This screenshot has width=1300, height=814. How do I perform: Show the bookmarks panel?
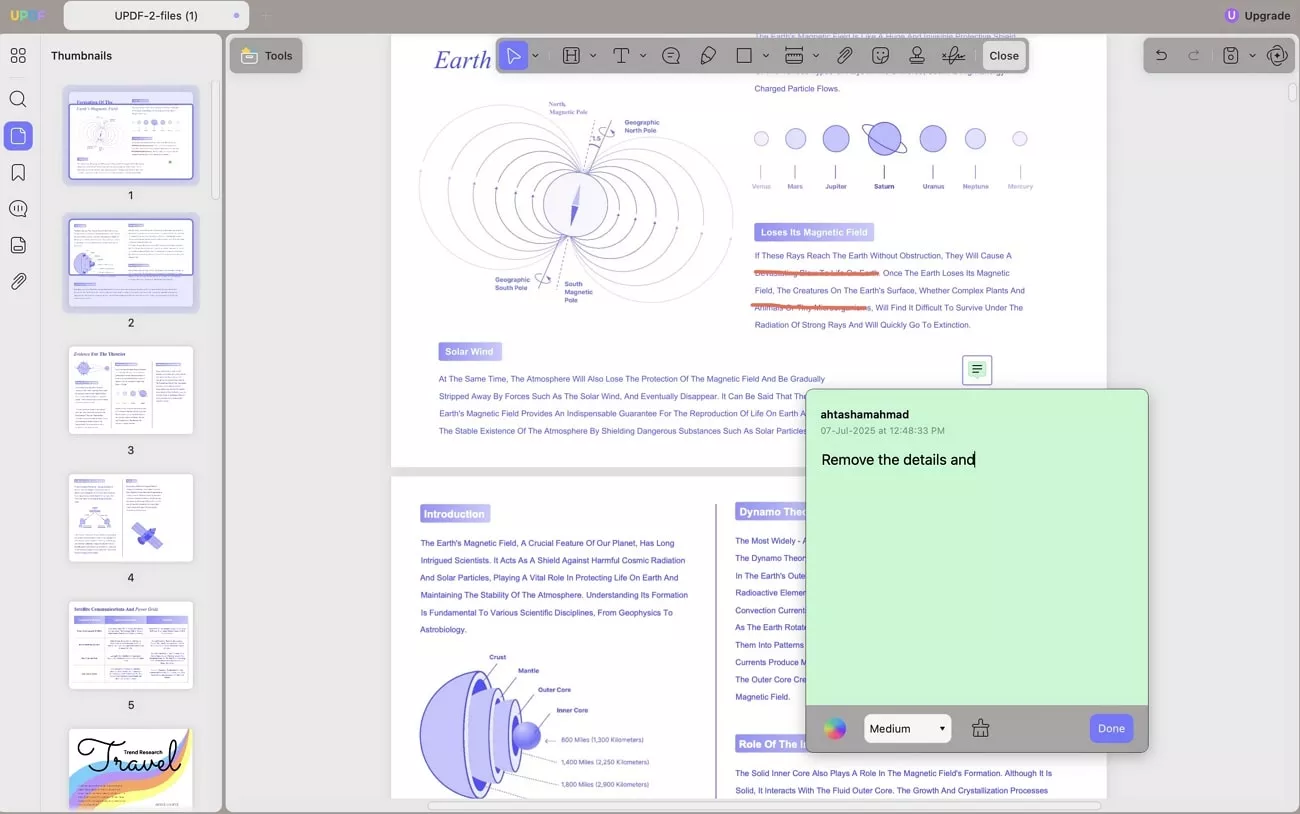pyautogui.click(x=18, y=173)
